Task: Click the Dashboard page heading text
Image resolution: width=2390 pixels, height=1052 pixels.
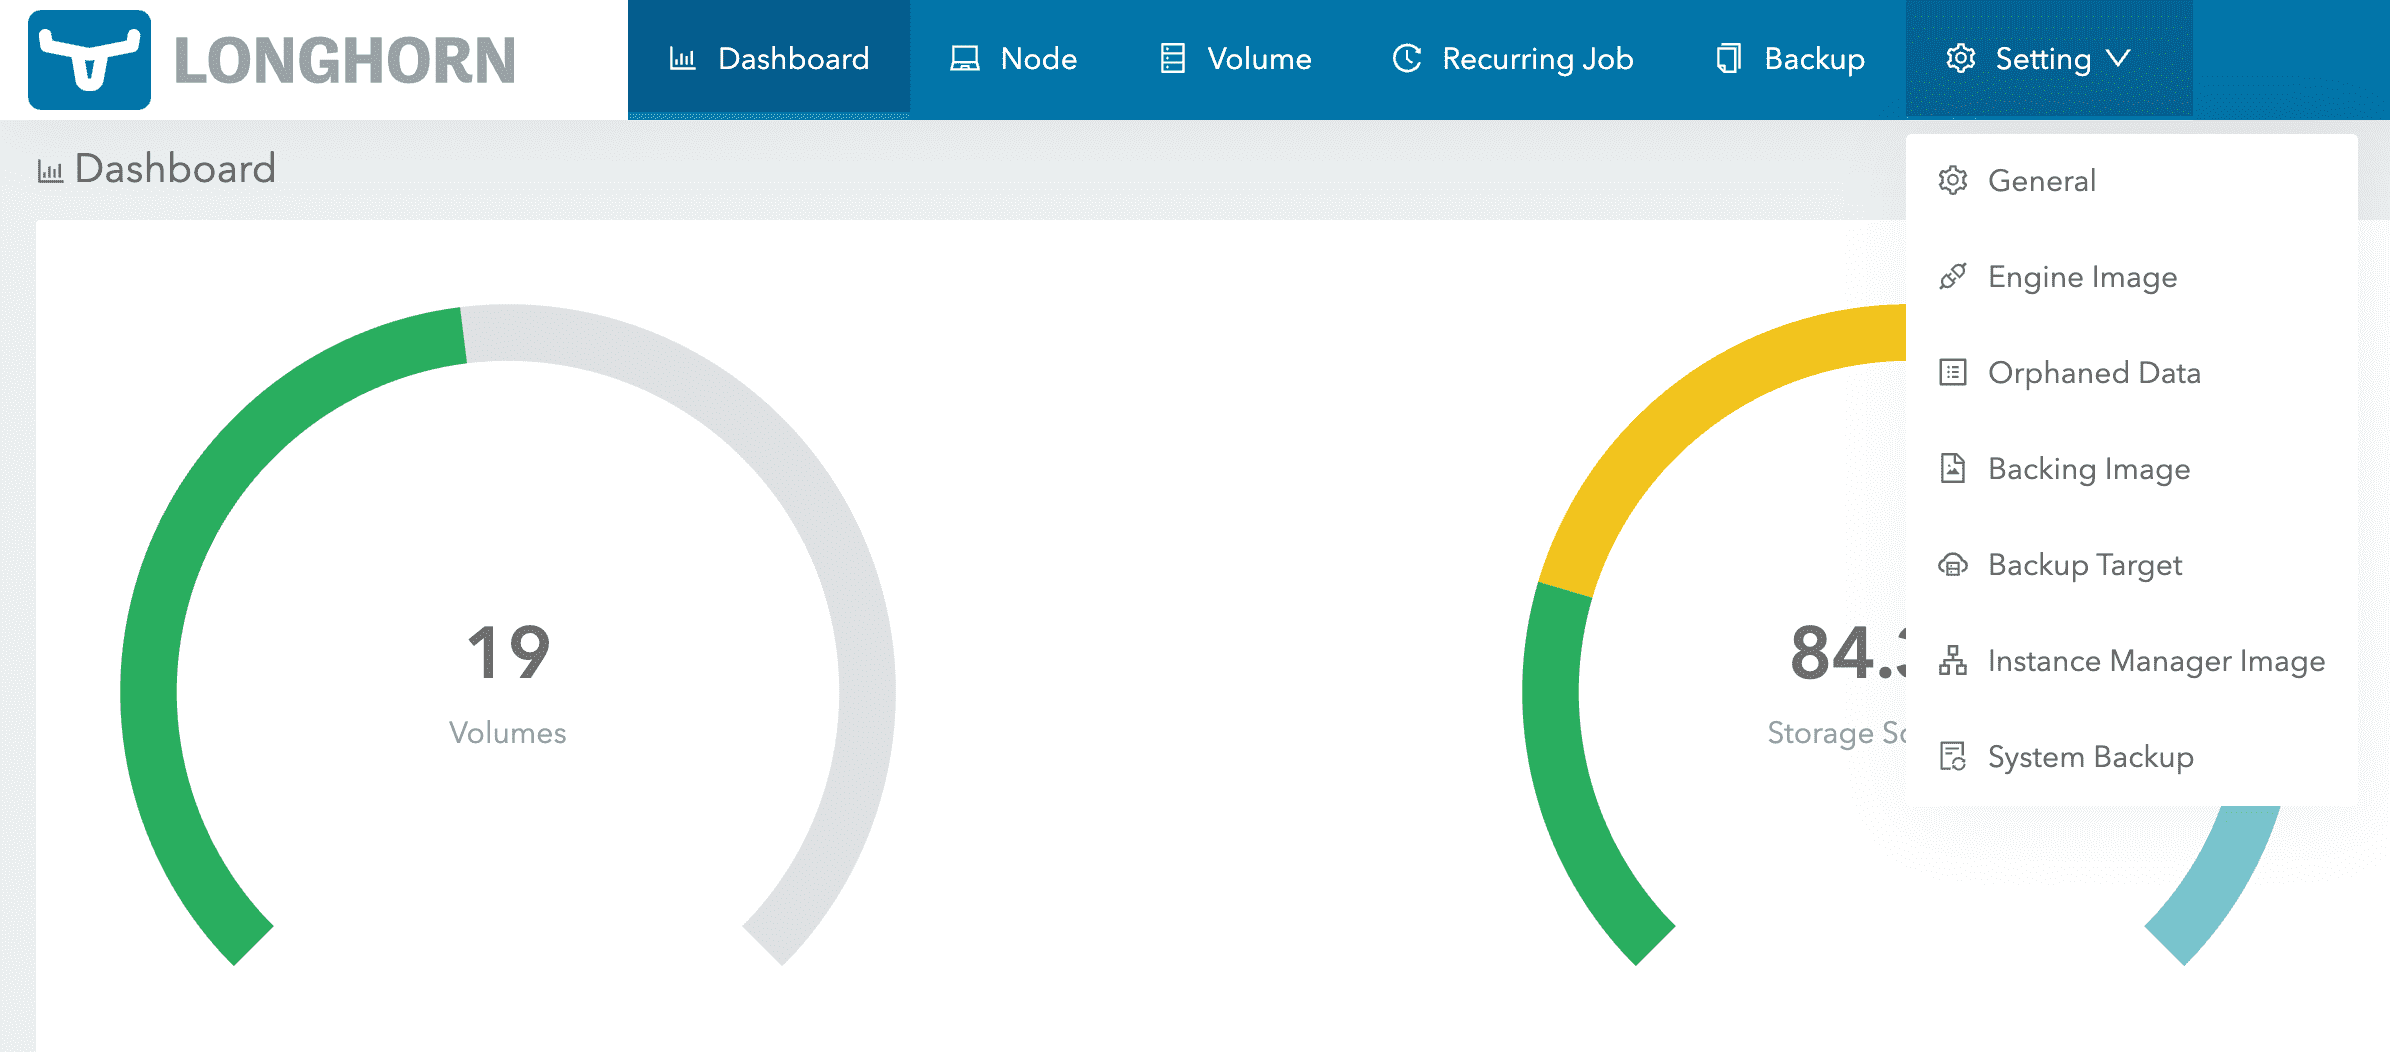Action: coord(175,168)
